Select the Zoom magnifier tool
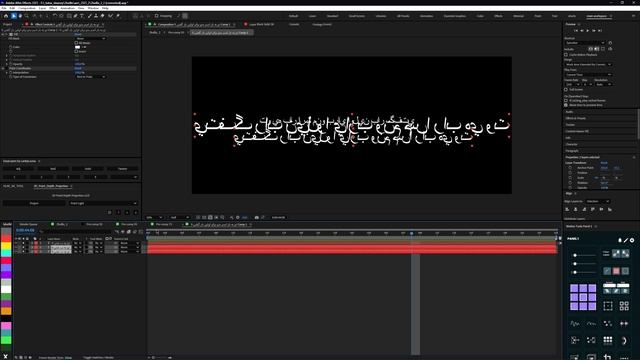 click(27, 16)
